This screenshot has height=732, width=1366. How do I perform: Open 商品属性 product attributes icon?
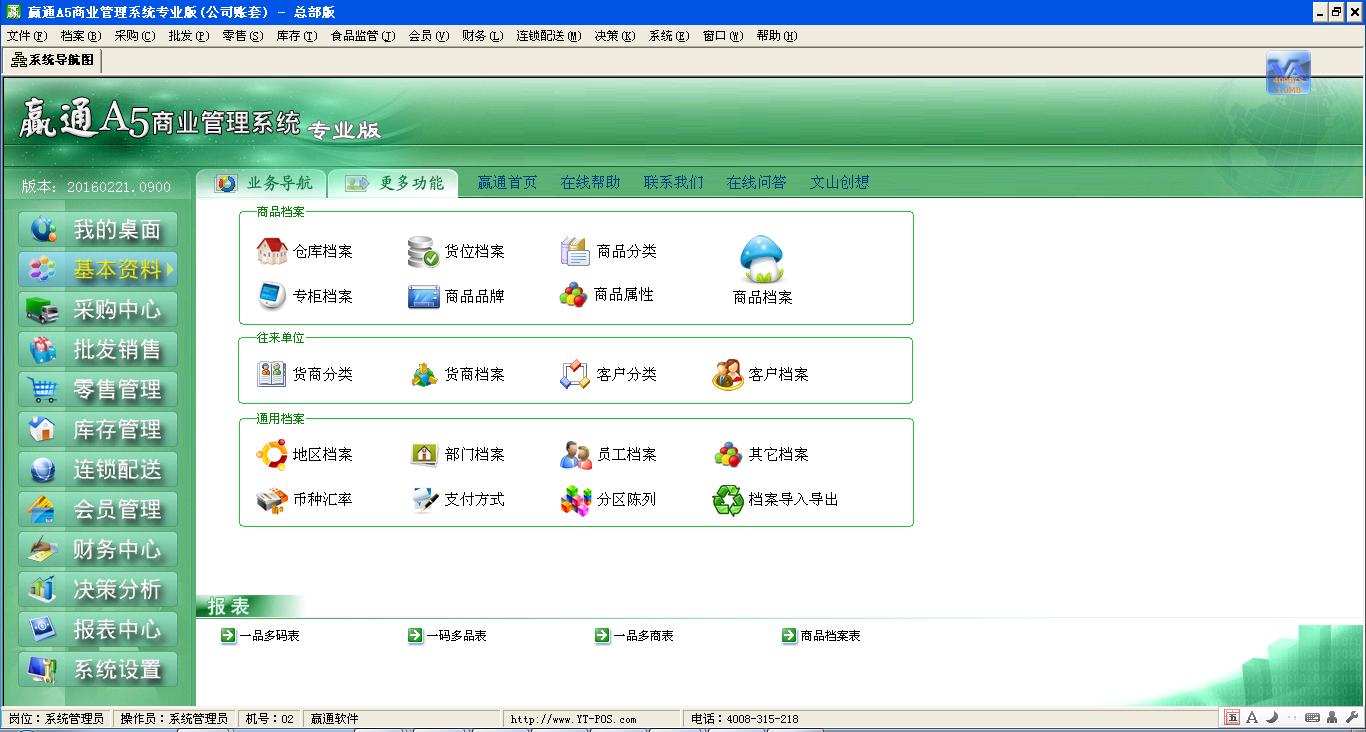(x=574, y=295)
